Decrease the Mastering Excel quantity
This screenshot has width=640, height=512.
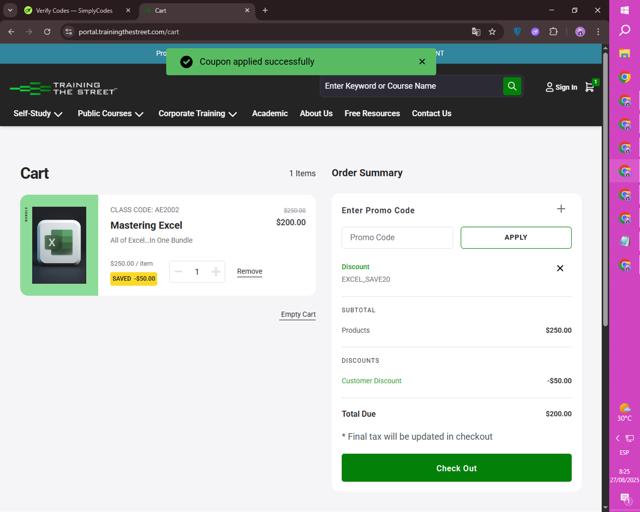[x=178, y=272]
